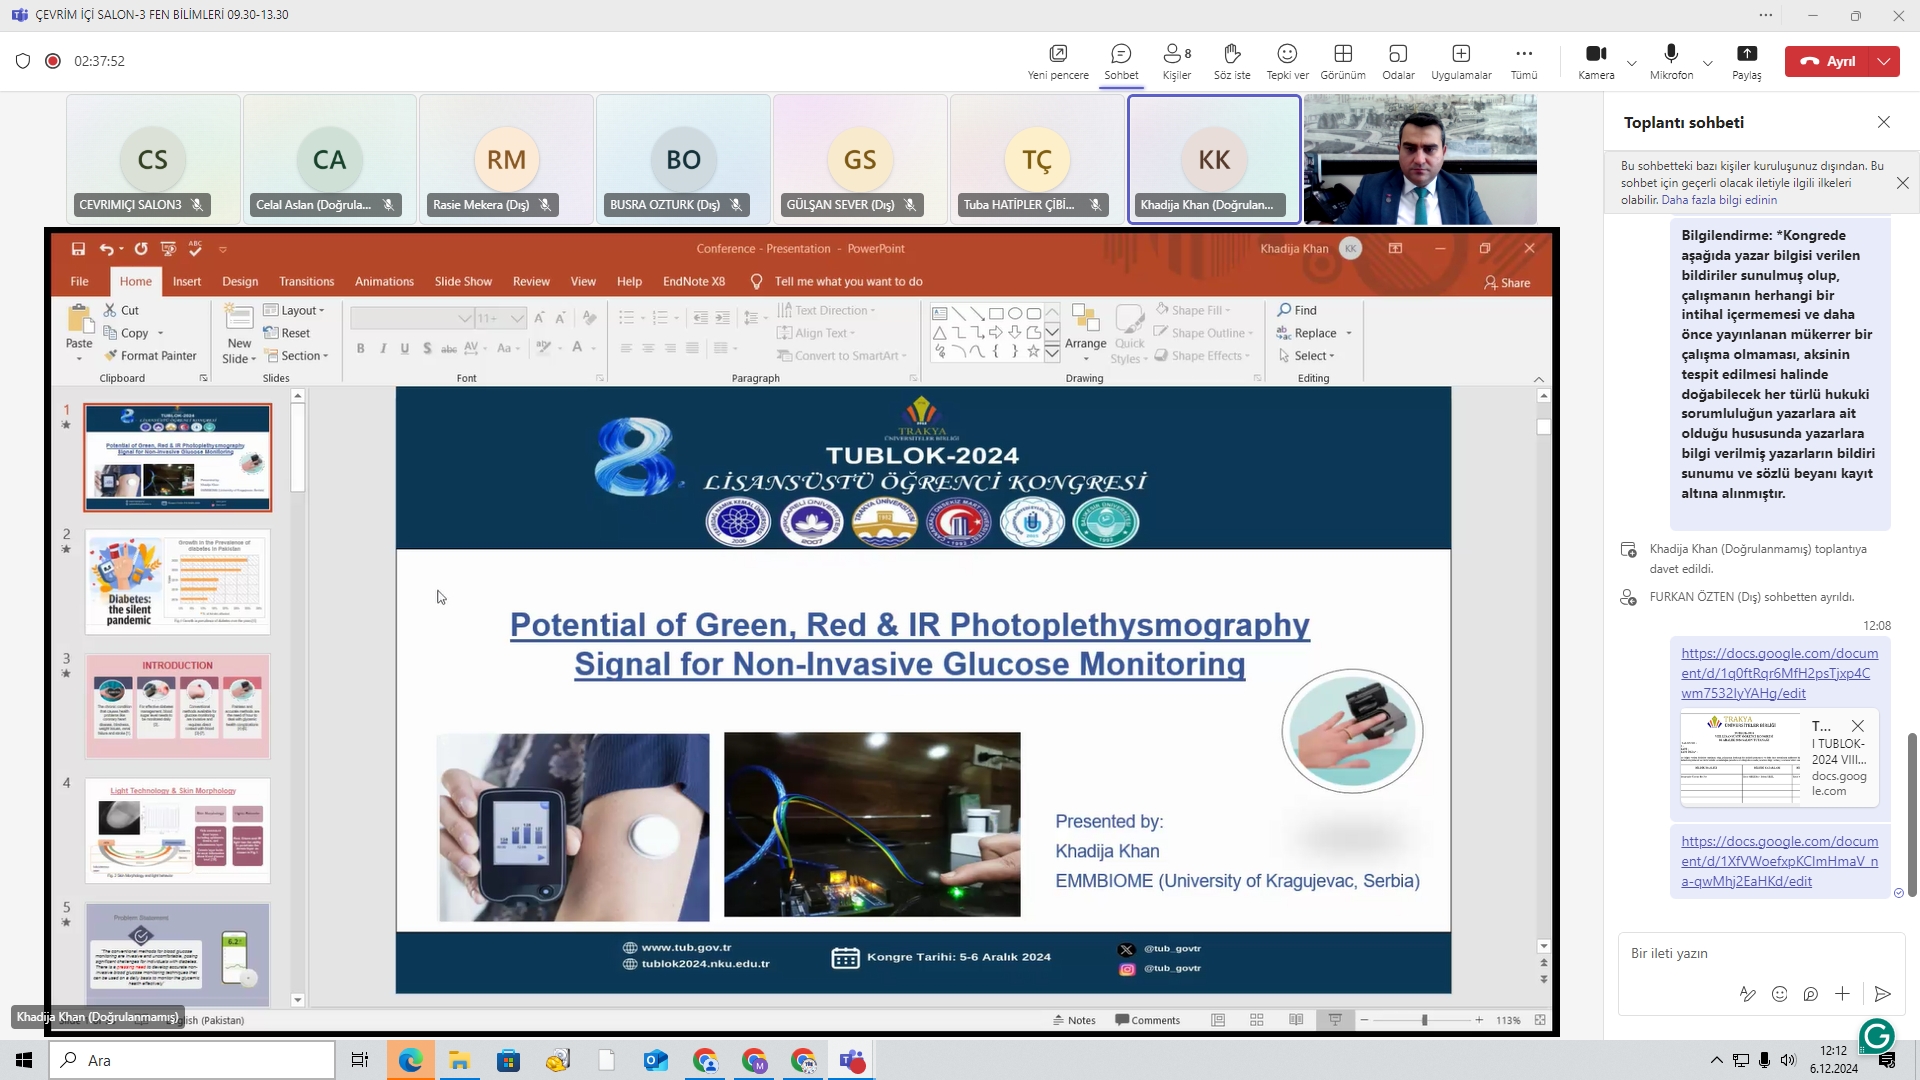Expand the Select dropdown

coord(1306,356)
